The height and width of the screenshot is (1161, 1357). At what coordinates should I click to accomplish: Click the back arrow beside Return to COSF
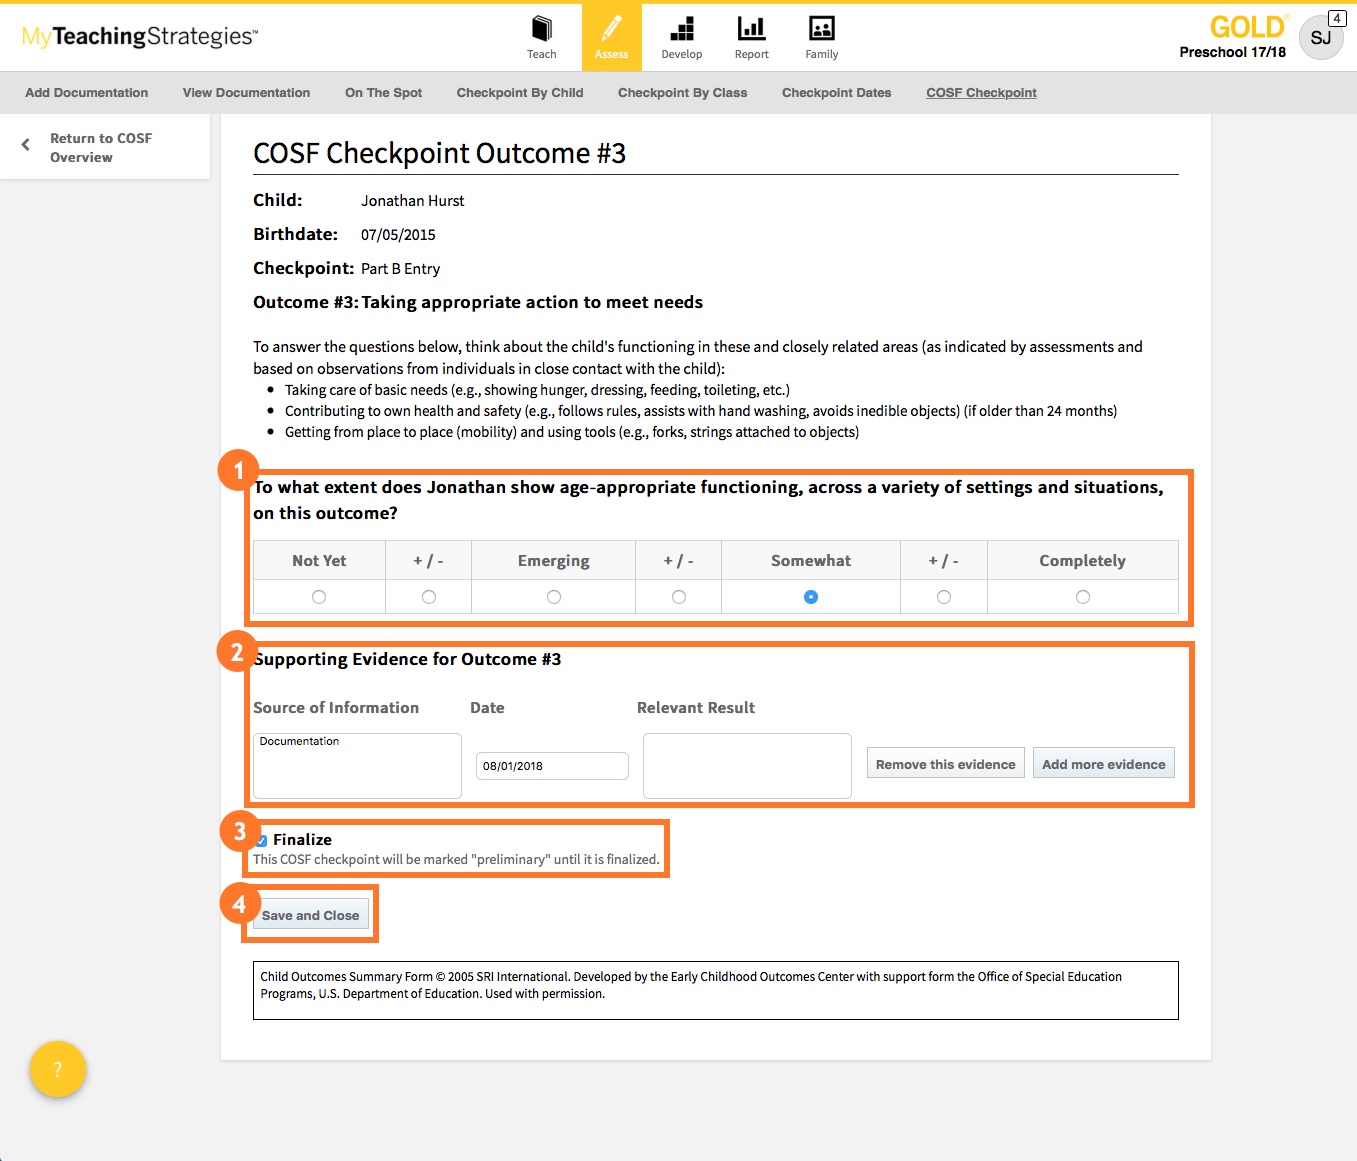coord(26,145)
